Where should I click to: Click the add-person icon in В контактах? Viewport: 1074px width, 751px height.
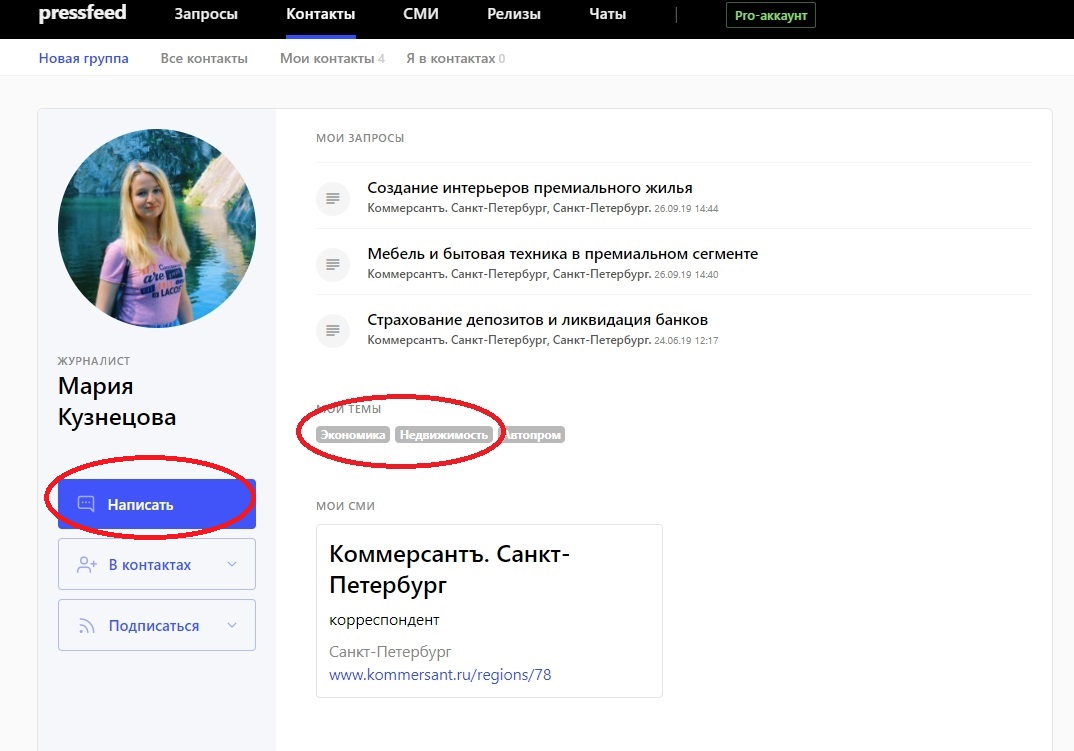pos(86,565)
